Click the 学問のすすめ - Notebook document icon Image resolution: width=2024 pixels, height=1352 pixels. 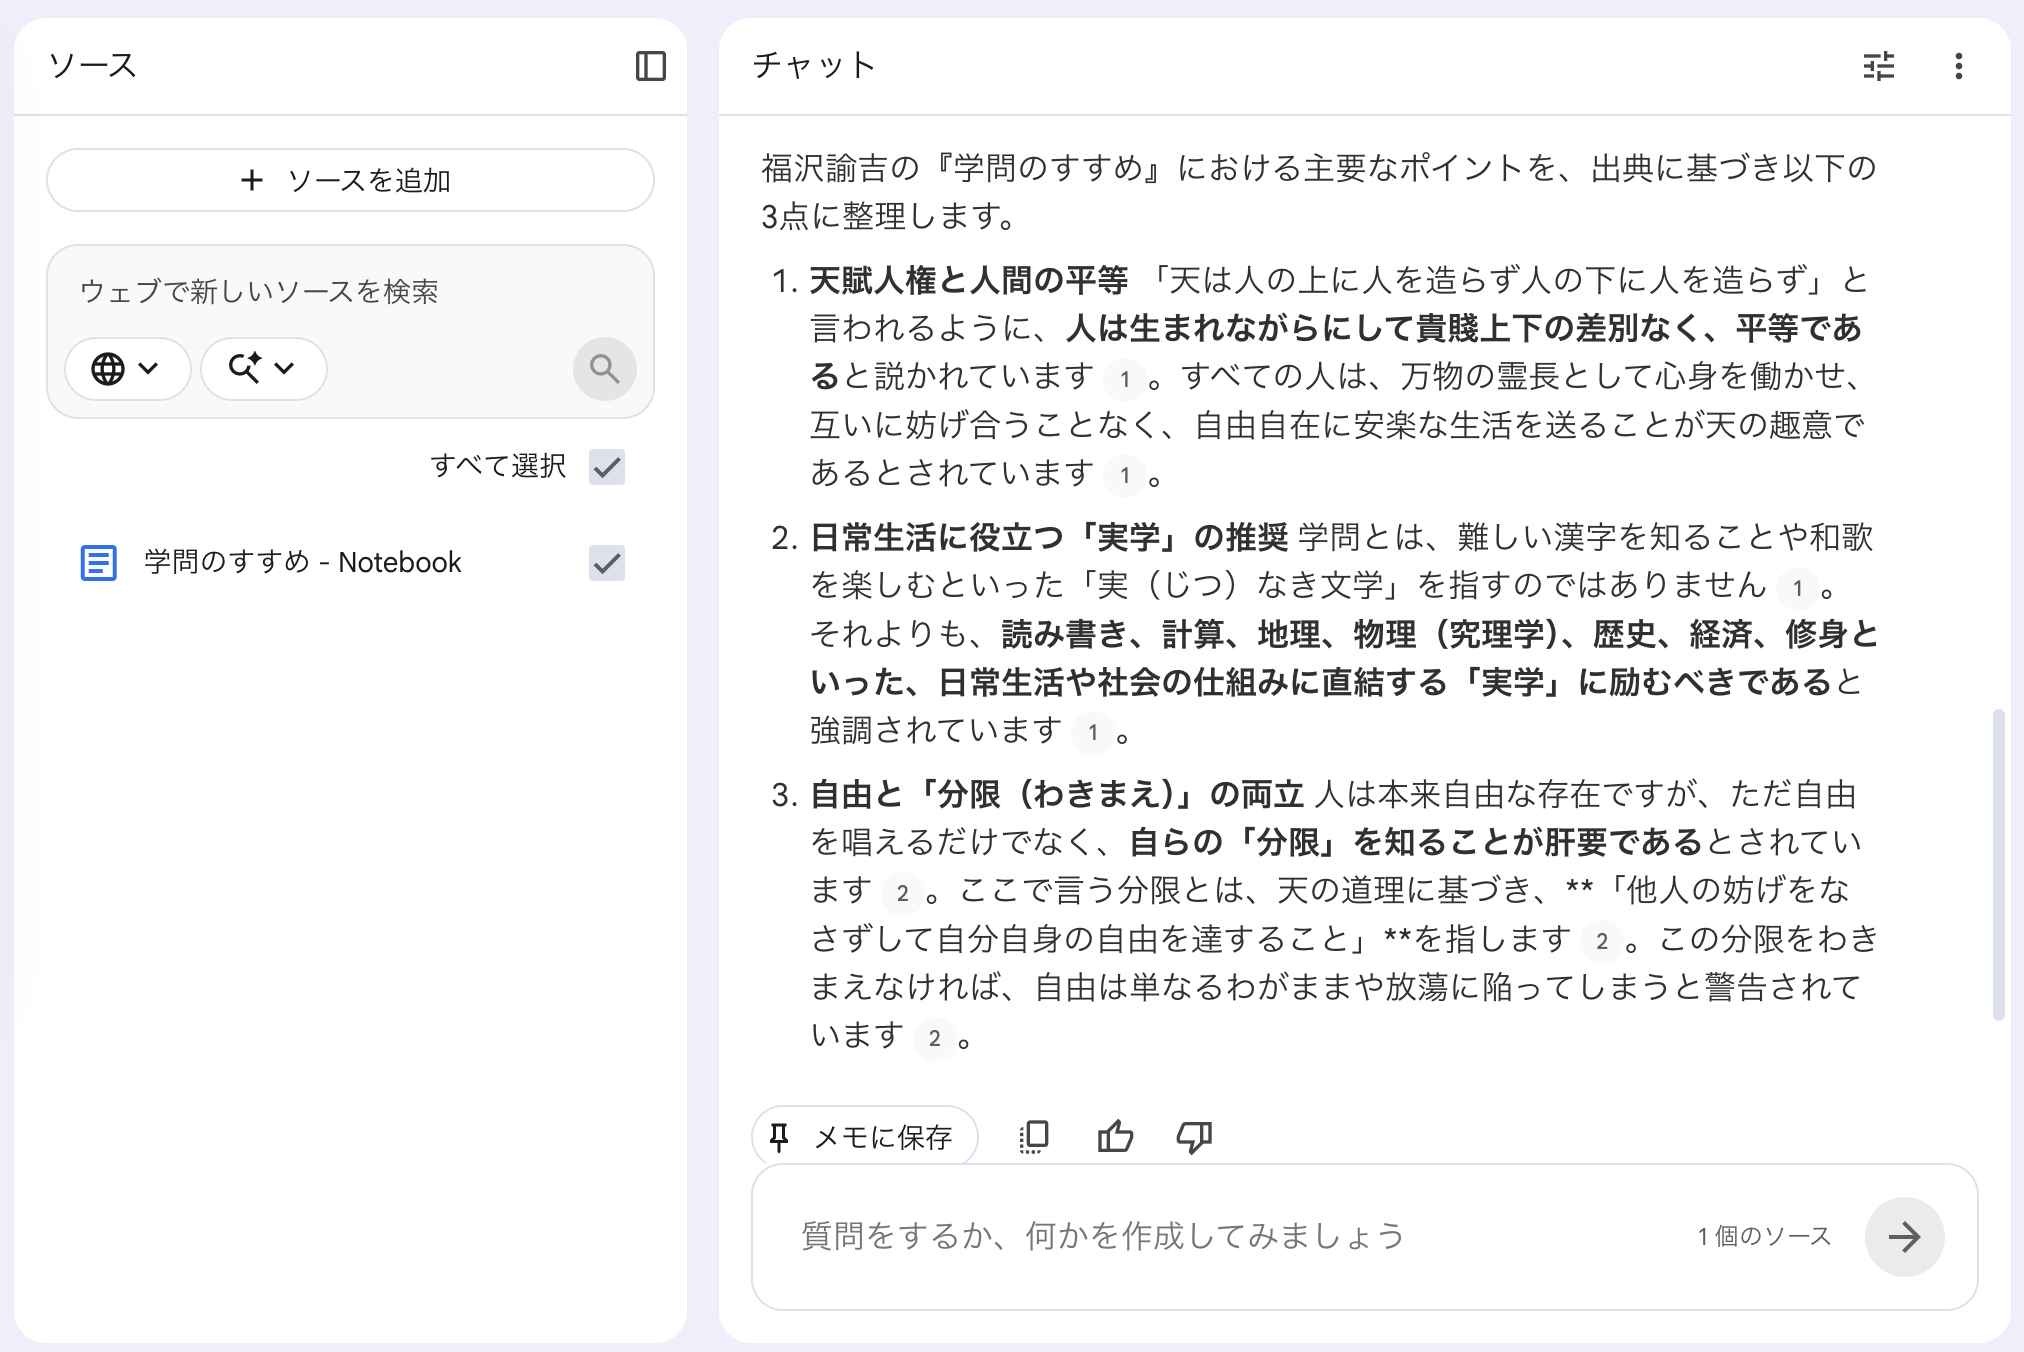98,563
